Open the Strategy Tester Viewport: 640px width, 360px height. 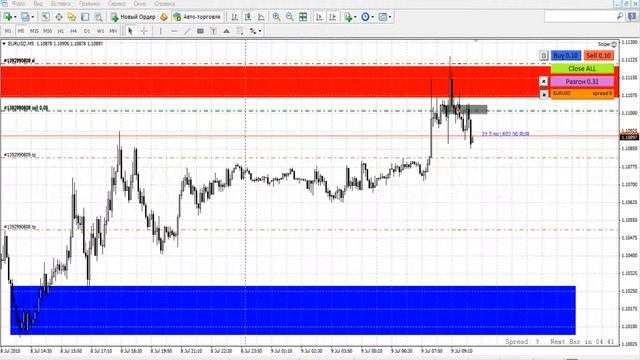tap(98, 17)
